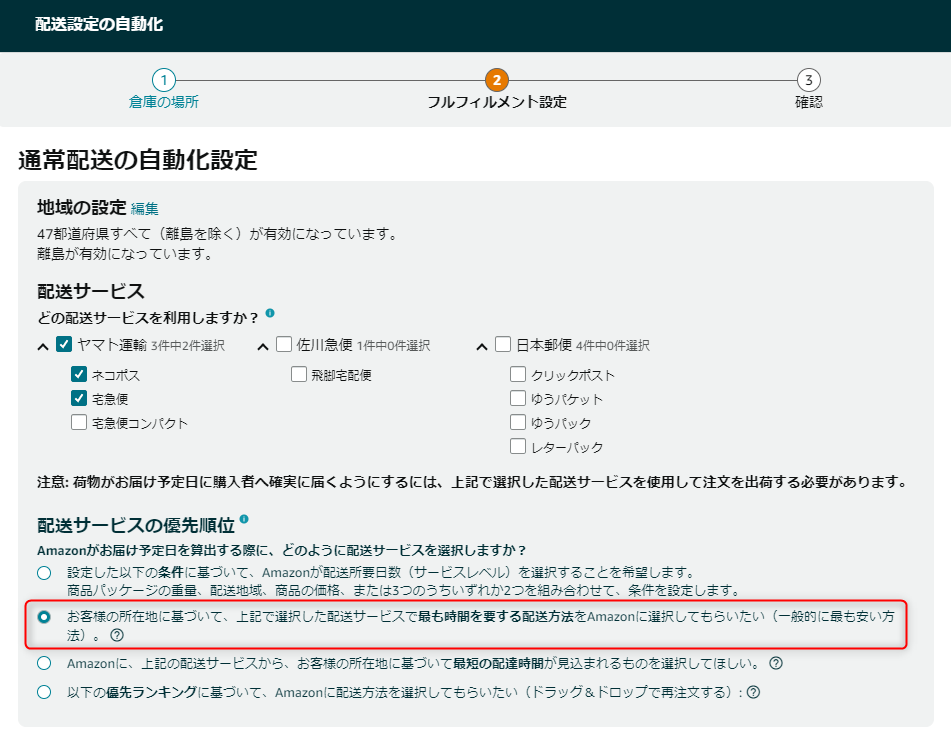Check the 宅急便コンパクト checkbox
This screenshot has height=737, width=951.
[79, 422]
